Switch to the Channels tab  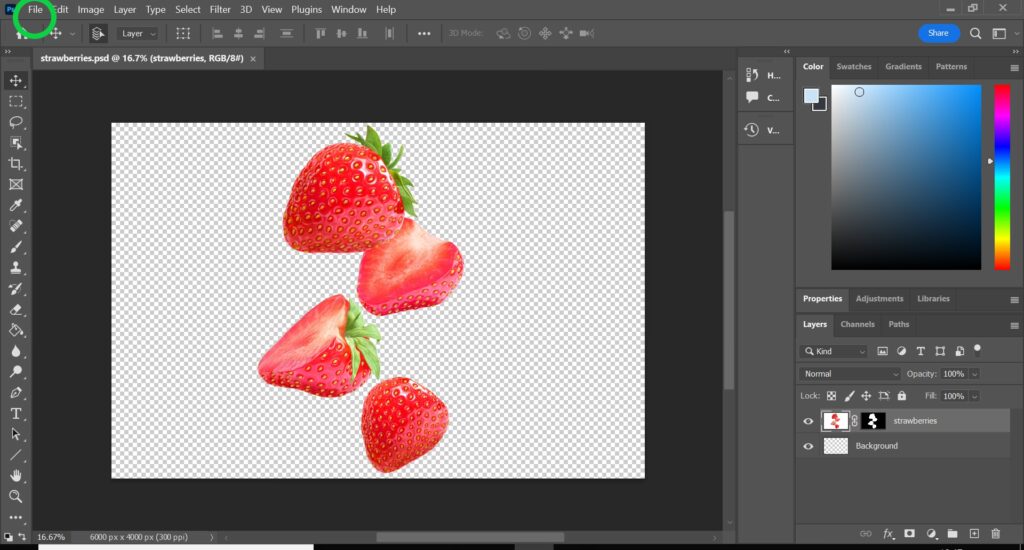857,324
